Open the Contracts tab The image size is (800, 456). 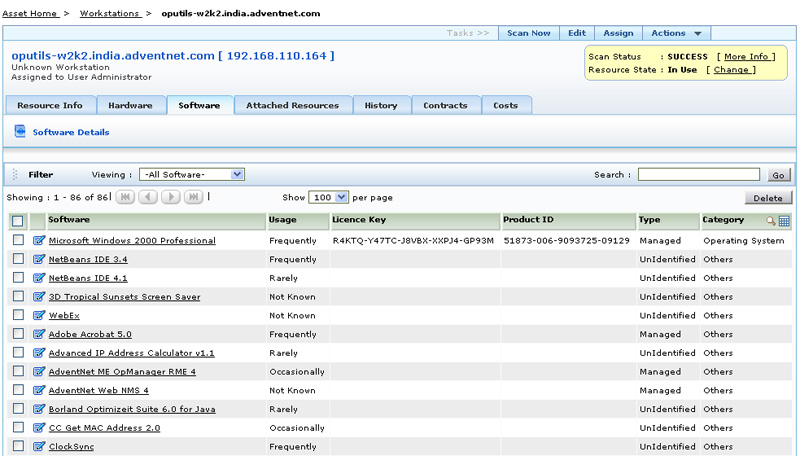click(445, 105)
